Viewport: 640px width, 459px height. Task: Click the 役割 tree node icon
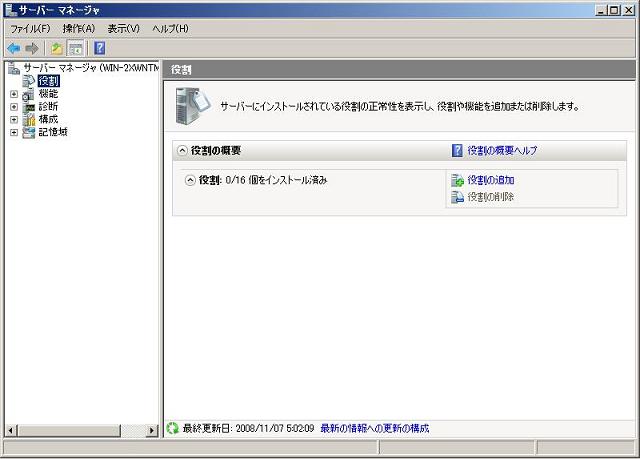[29, 81]
